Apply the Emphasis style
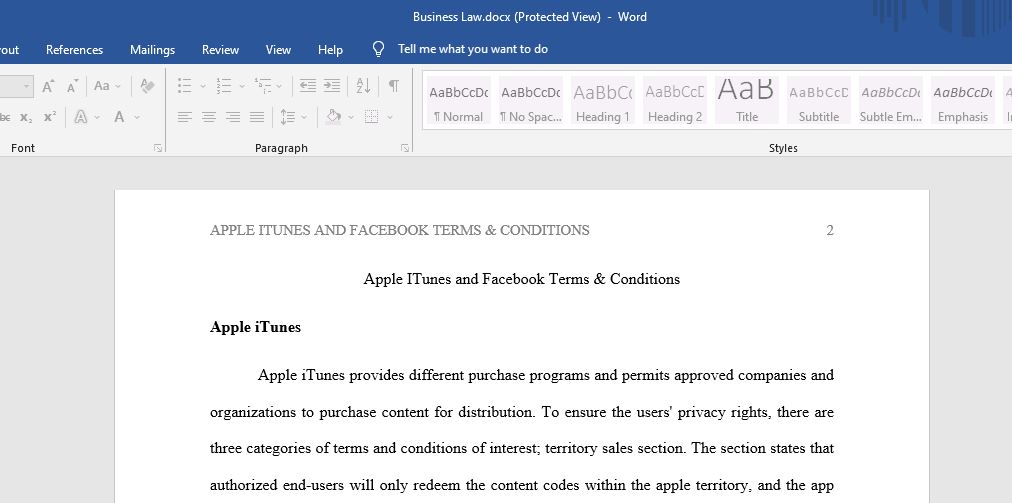 pyautogui.click(x=963, y=100)
